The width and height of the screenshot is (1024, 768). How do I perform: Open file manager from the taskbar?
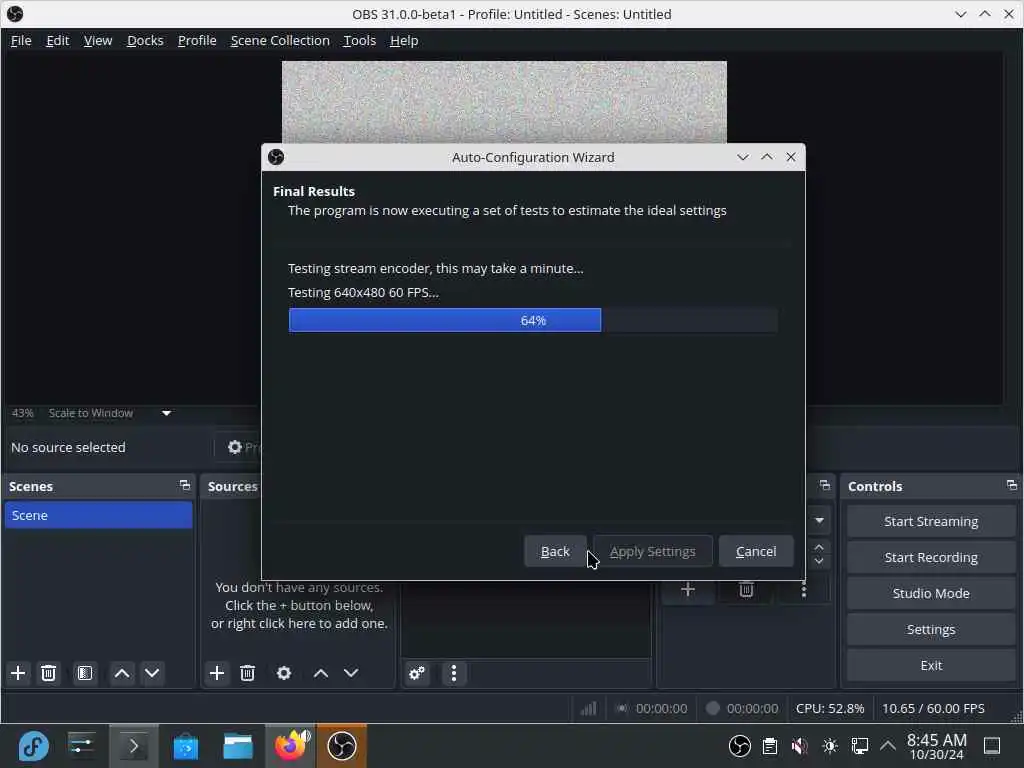[238, 746]
